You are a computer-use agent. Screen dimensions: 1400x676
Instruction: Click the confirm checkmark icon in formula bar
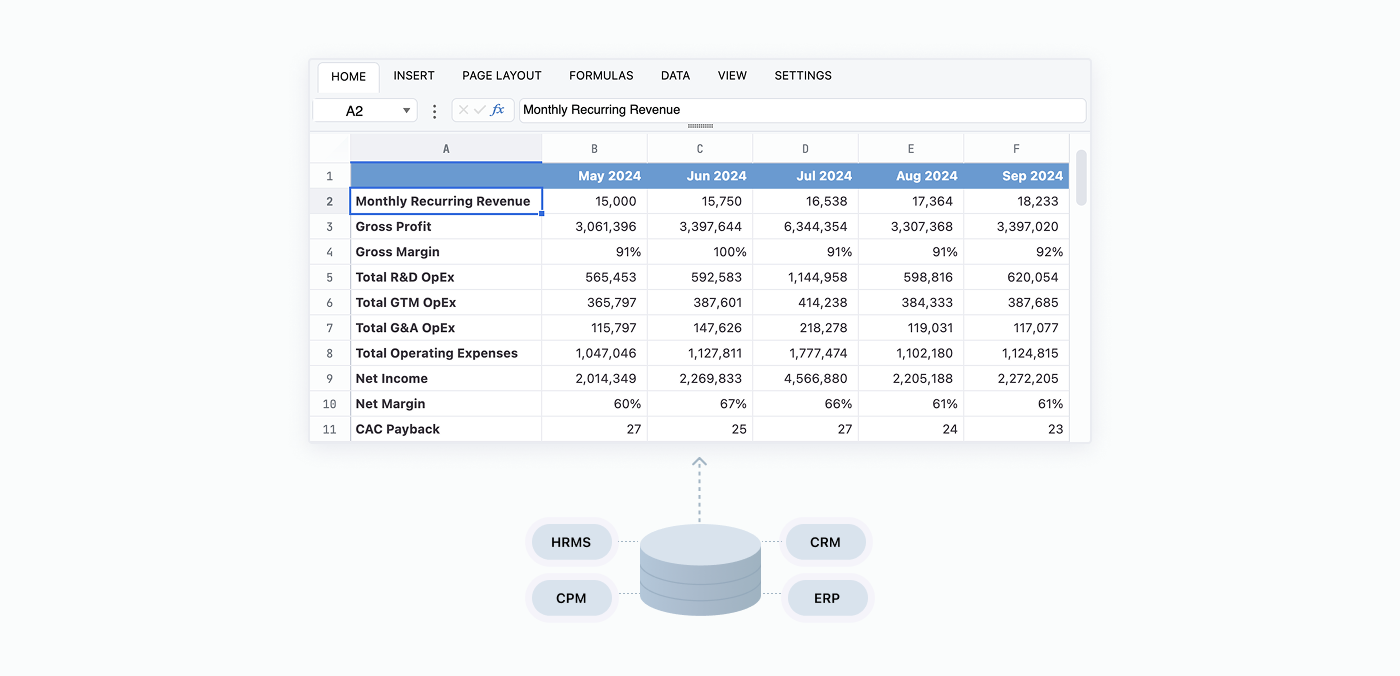tap(479, 110)
